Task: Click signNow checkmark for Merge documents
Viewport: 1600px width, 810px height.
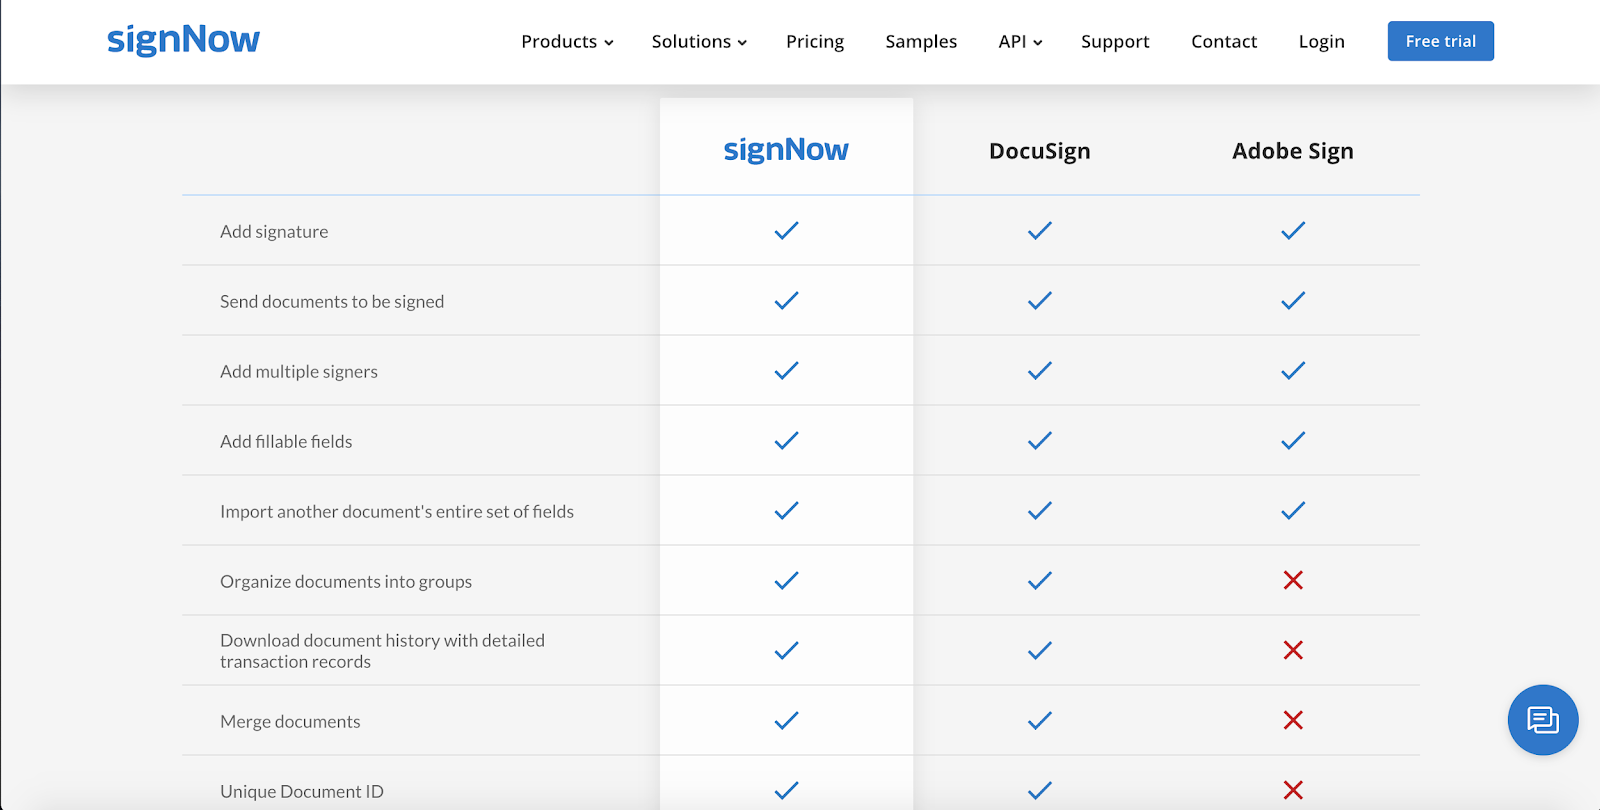Action: point(786,720)
